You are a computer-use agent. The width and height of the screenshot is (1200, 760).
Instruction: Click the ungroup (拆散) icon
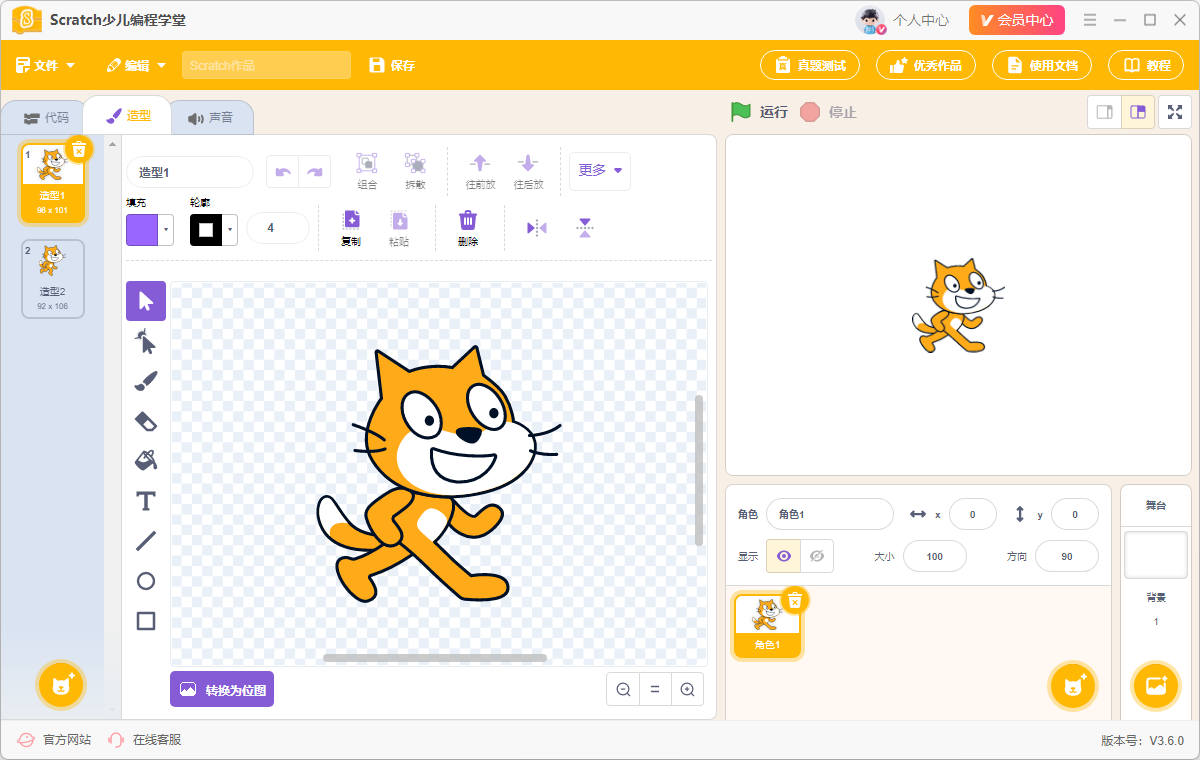(x=415, y=171)
